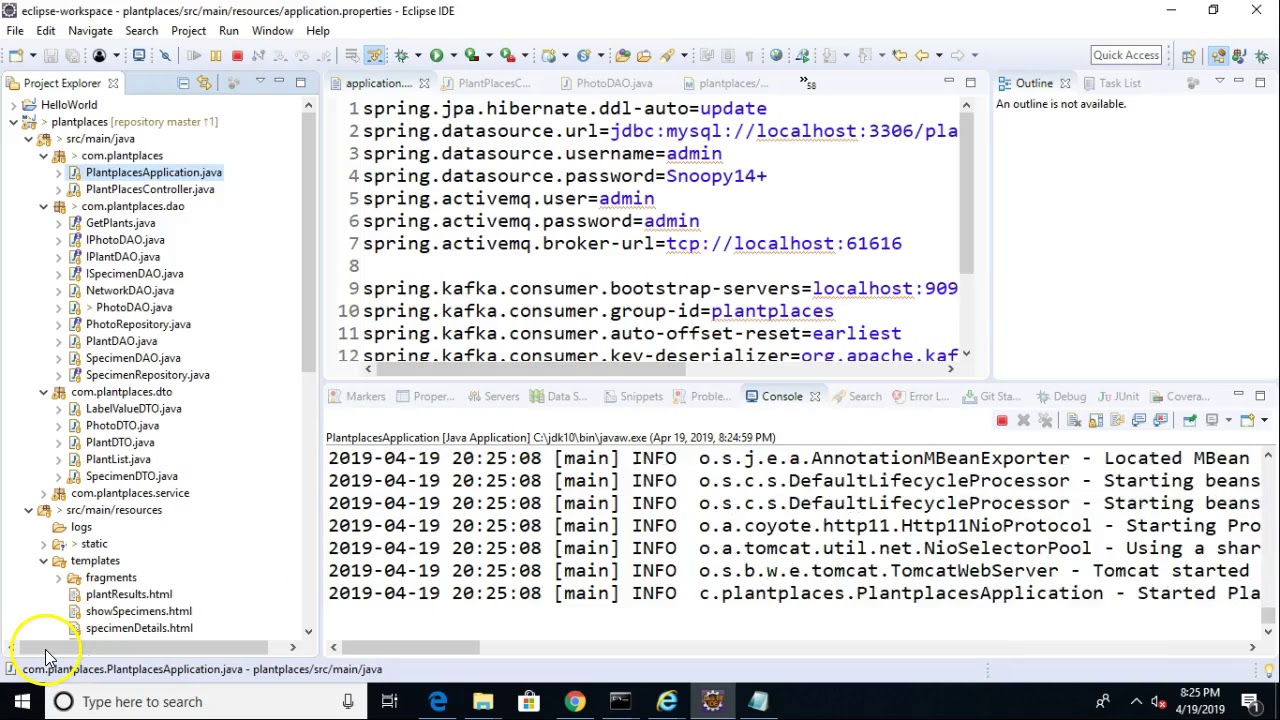Click the Suspend pause icon

215,55
